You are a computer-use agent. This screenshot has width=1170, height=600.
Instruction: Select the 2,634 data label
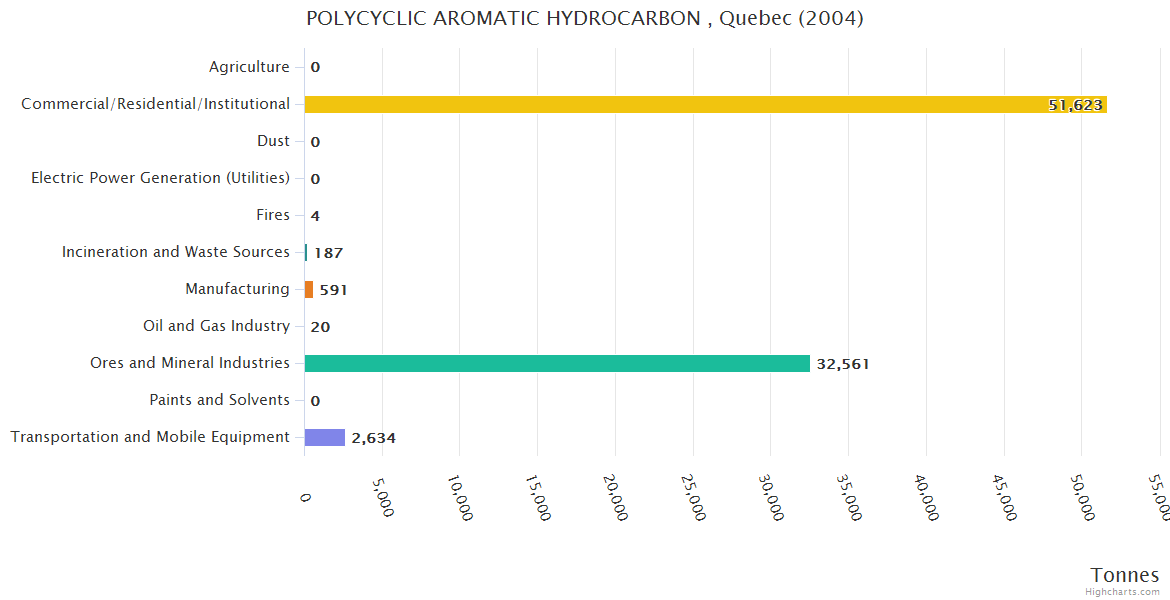[x=374, y=438]
